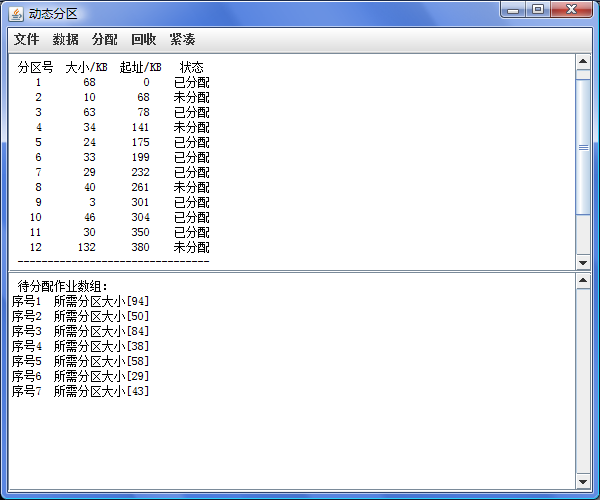Open the 数据 menu
This screenshot has width=600, height=500.
pos(65,40)
